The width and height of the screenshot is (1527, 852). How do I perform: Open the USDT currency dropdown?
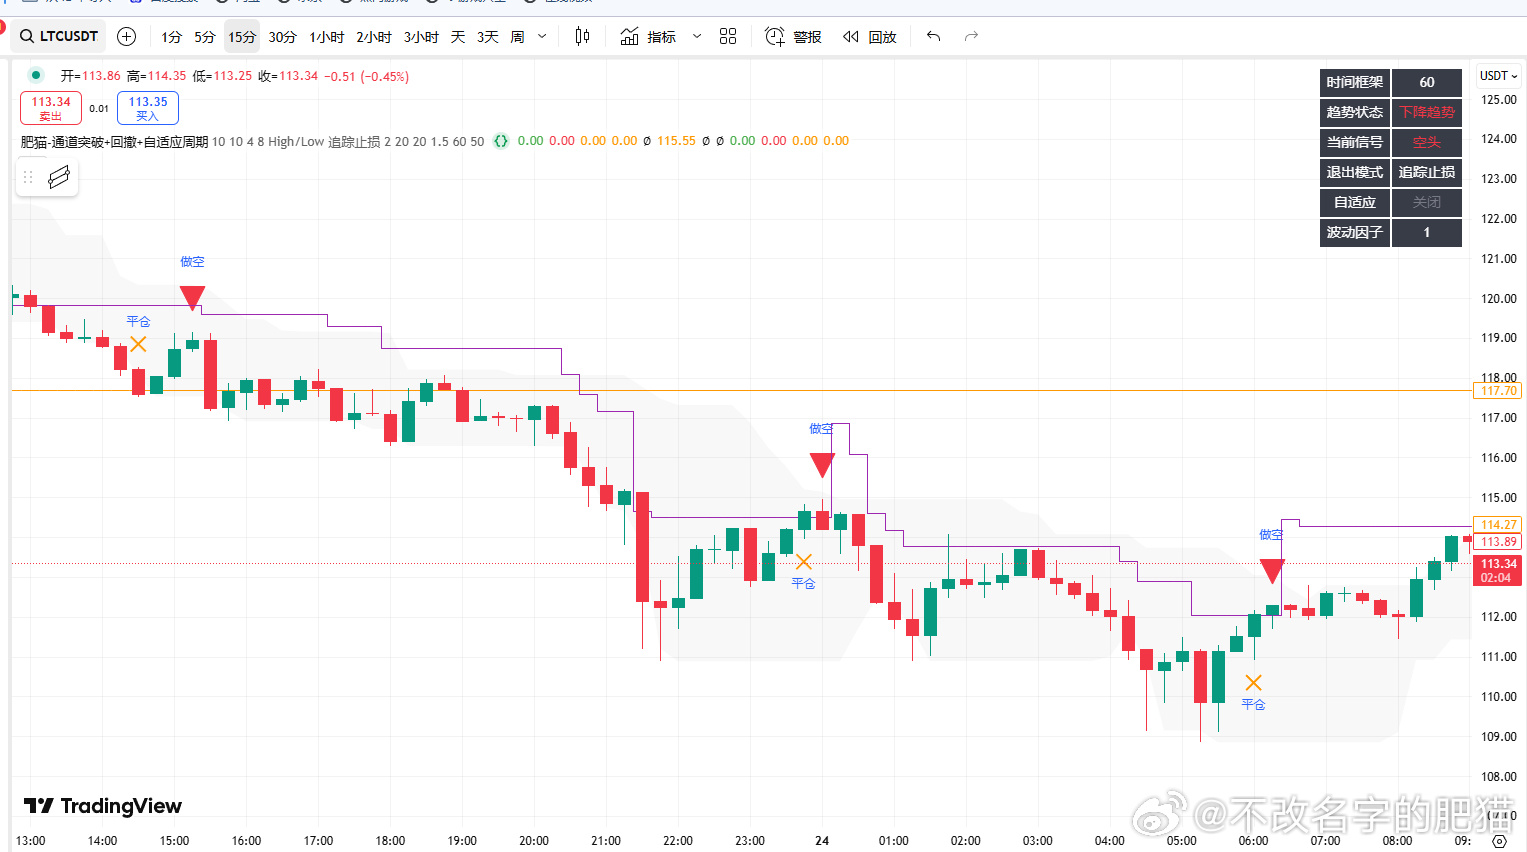click(1498, 76)
